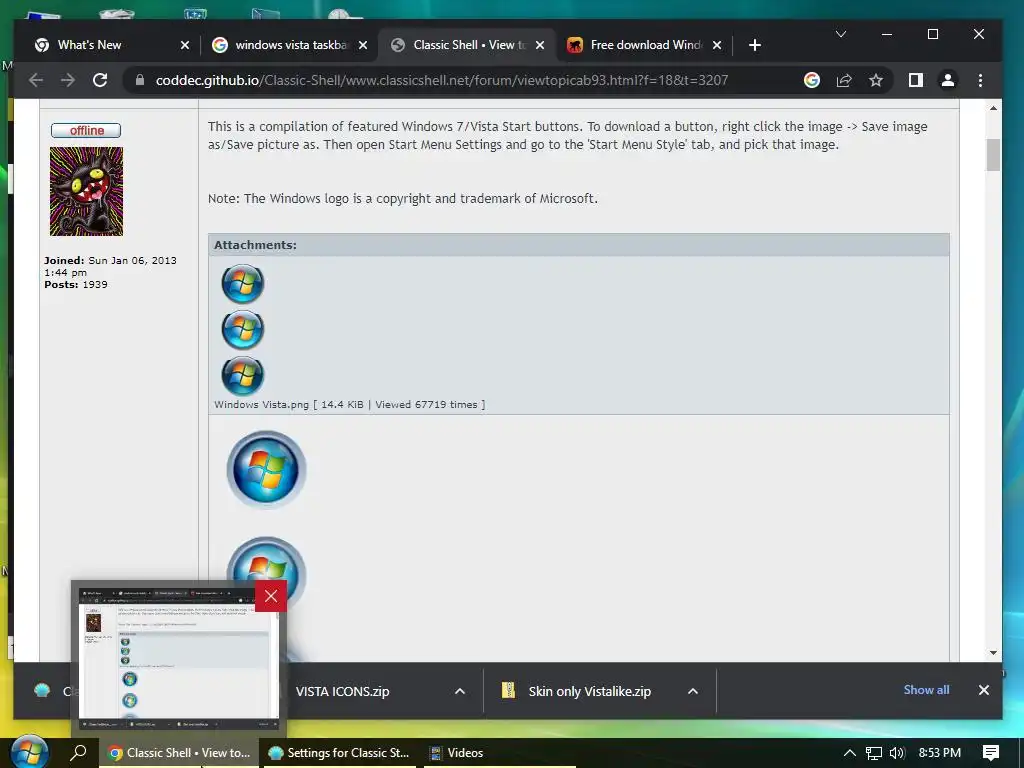Screen dimensions: 1024x768
Task: Select the Classic Shell • View topic tab
Action: click(x=469, y=45)
